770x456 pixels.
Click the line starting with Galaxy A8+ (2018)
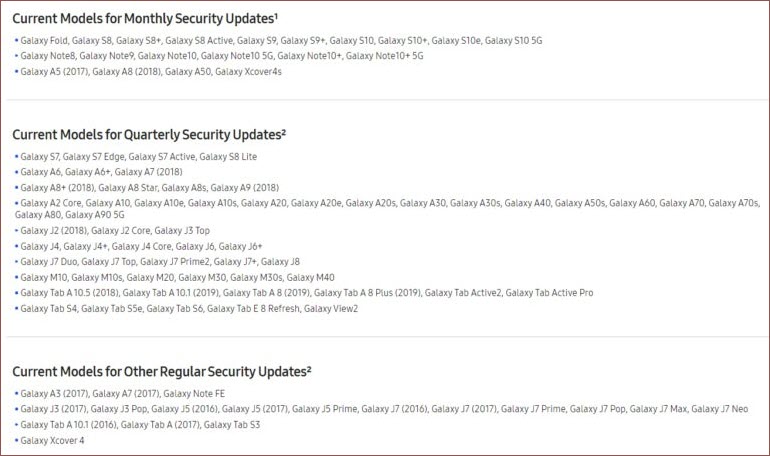click(149, 187)
